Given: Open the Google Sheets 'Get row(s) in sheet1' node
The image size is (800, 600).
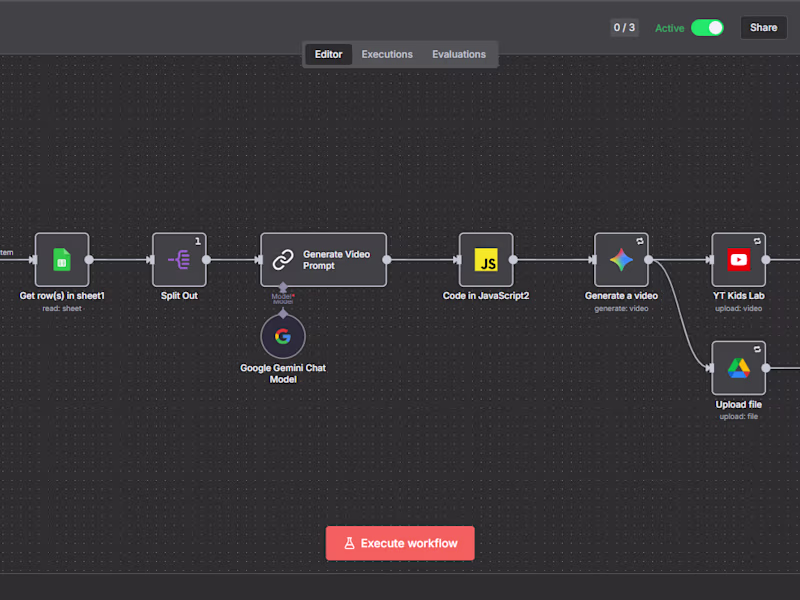Looking at the screenshot, I should click(61, 259).
